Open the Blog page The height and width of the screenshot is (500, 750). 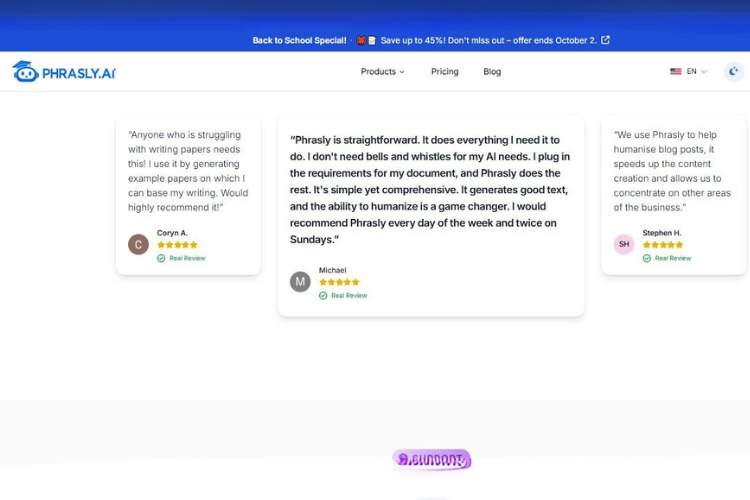click(492, 72)
